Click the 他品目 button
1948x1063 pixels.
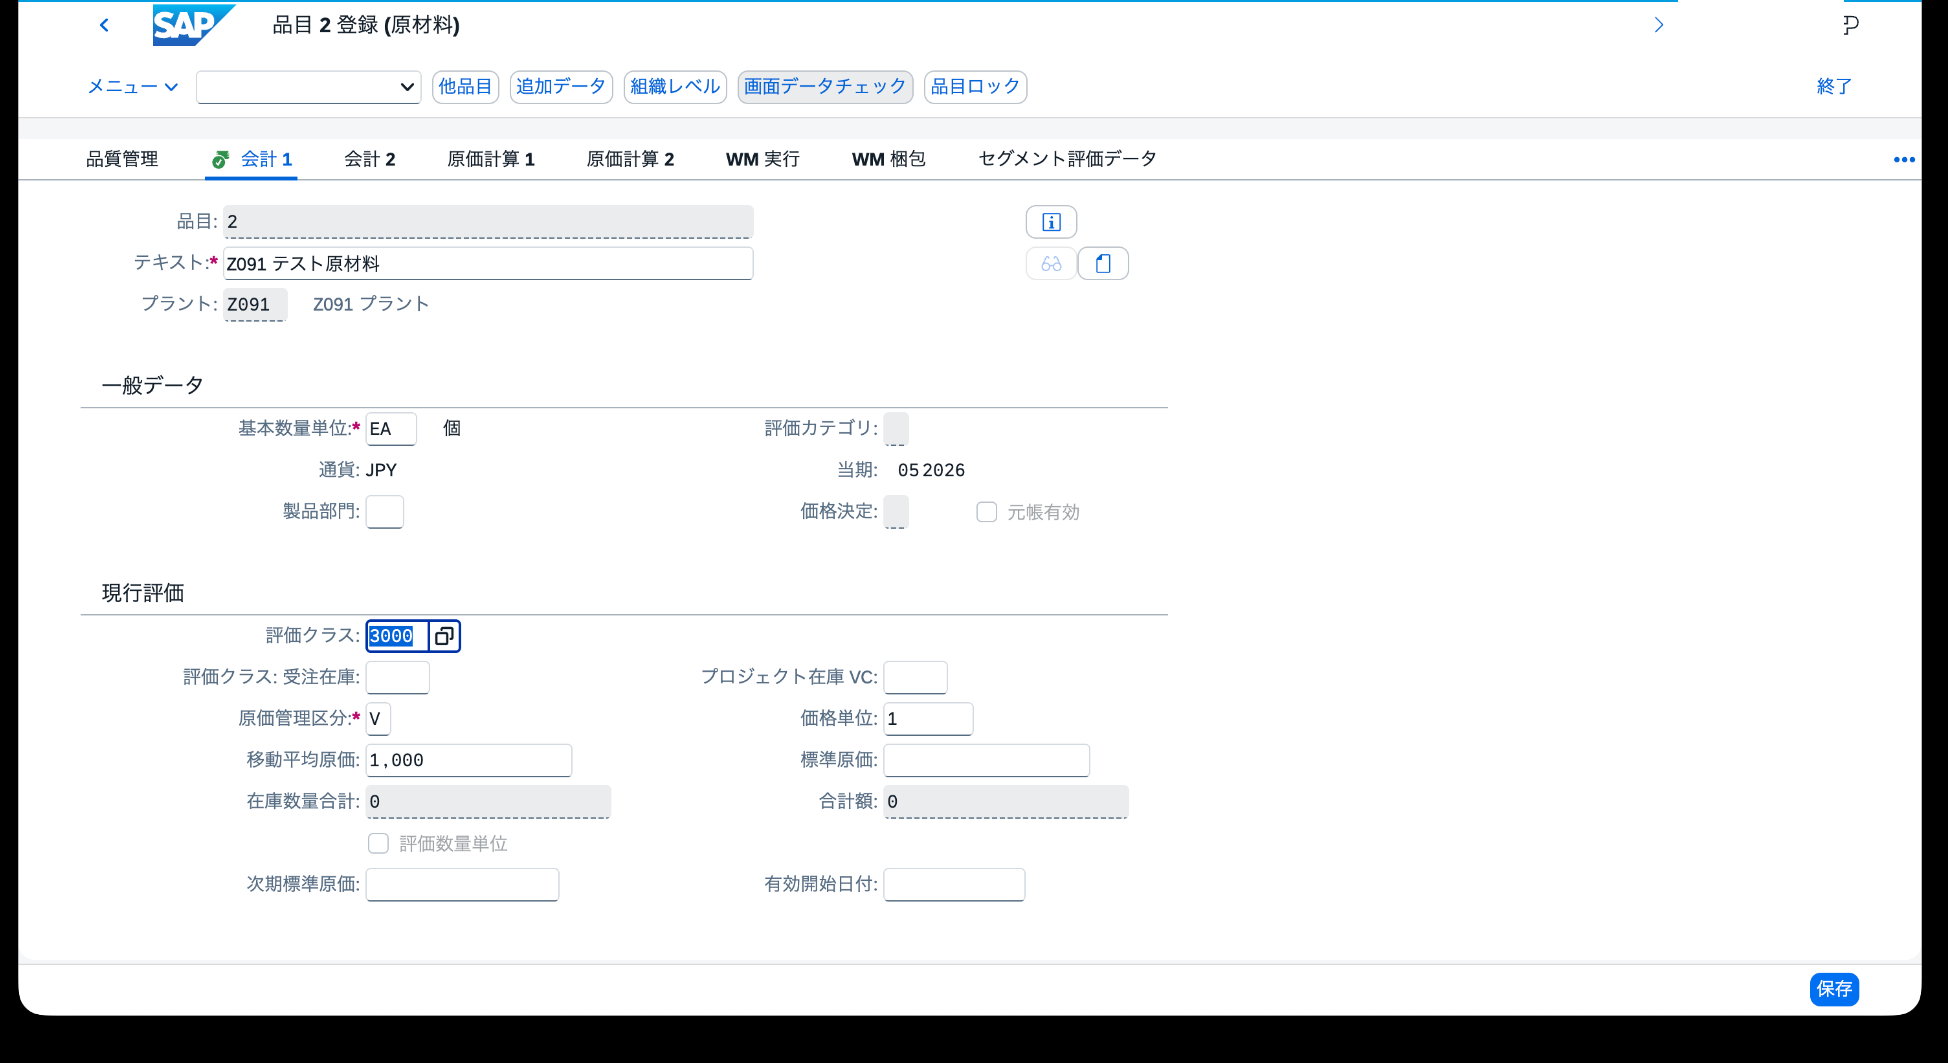click(465, 87)
